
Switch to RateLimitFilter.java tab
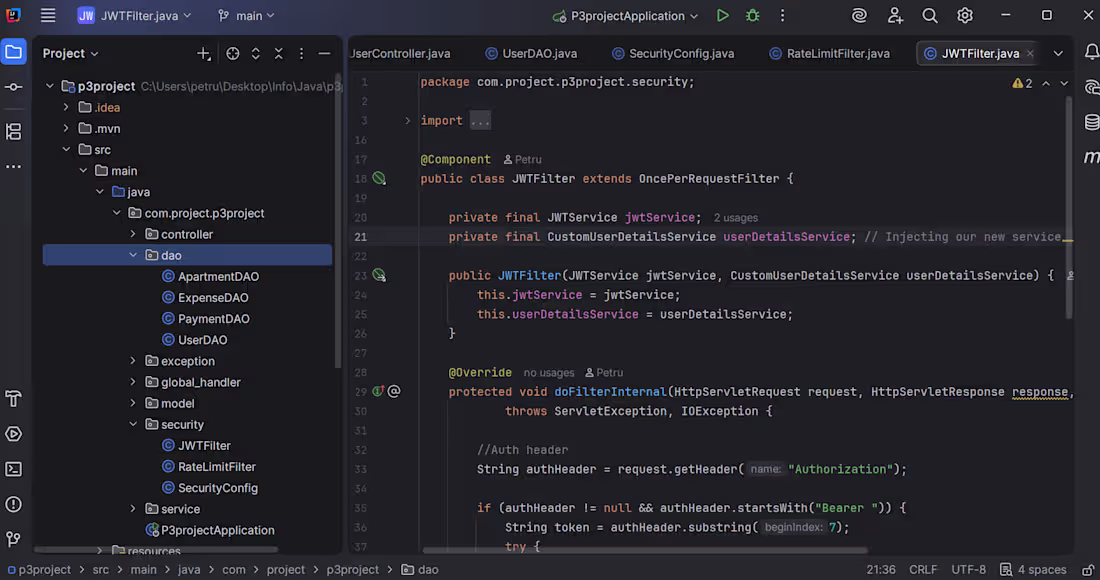click(829, 53)
